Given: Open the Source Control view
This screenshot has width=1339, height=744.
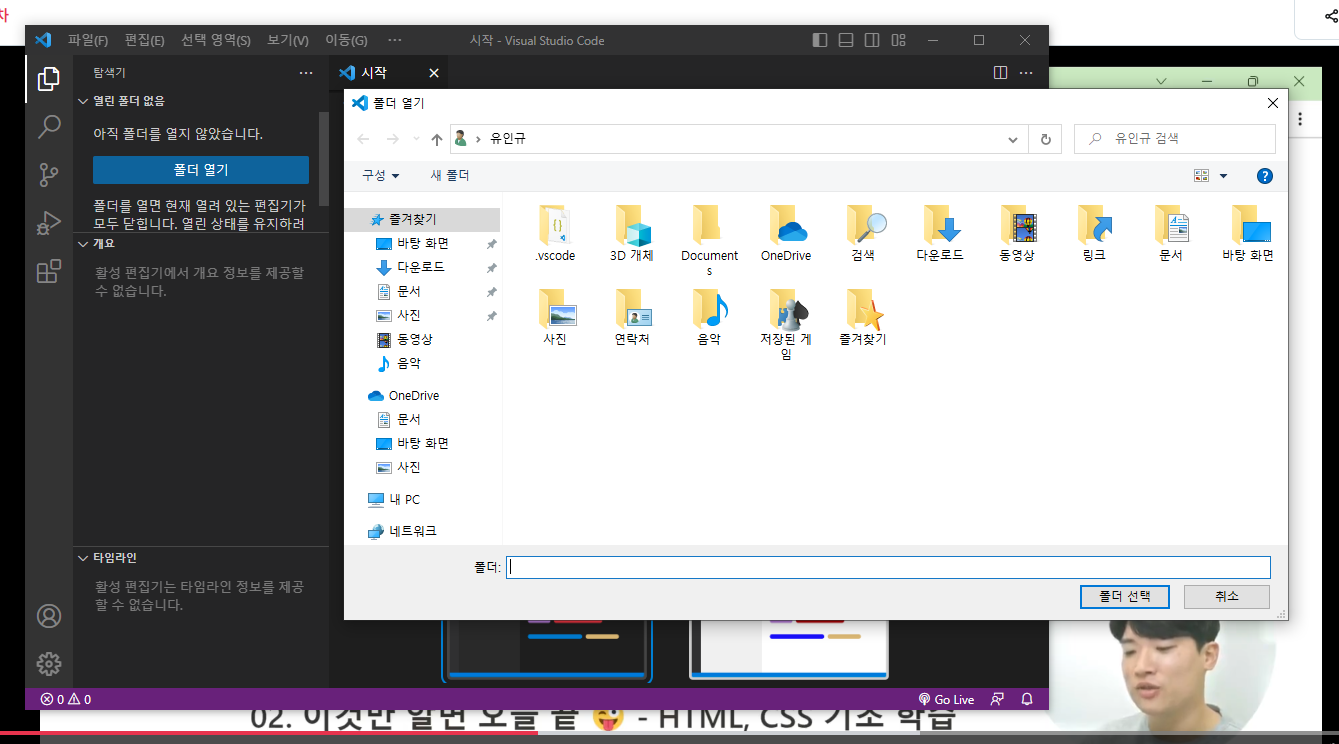Looking at the screenshot, I should tap(48, 175).
